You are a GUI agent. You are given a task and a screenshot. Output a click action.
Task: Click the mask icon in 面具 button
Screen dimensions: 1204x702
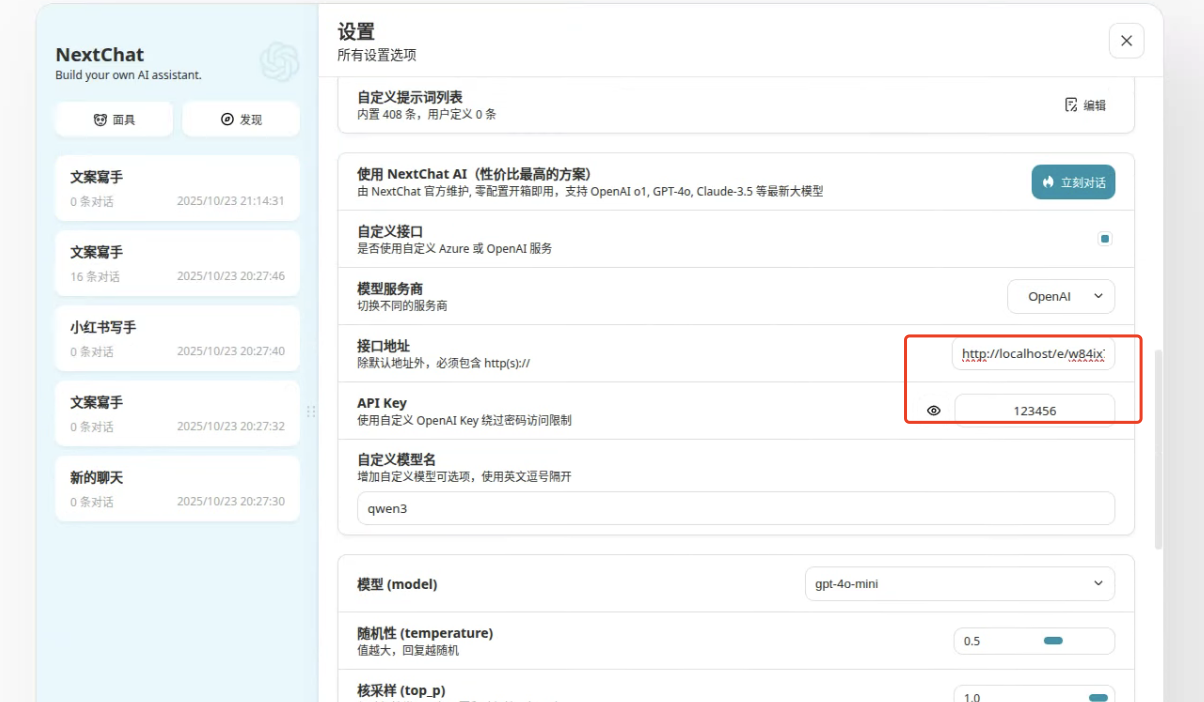pos(100,119)
